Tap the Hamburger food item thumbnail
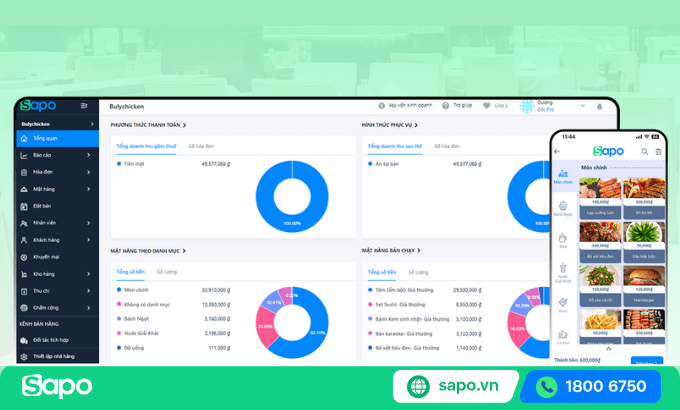680x410 pixels. point(642,283)
